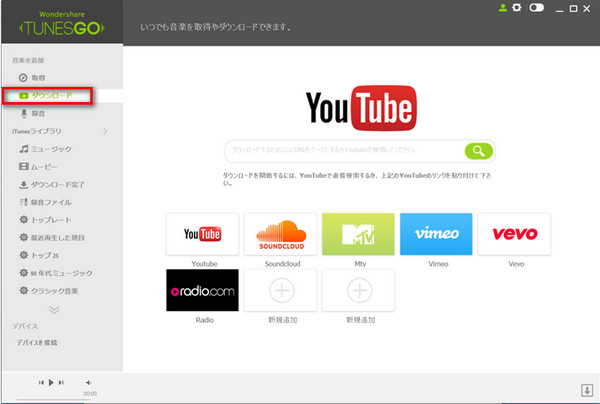Open the Vimeo site tile
The width and height of the screenshot is (600, 404).
click(436, 234)
